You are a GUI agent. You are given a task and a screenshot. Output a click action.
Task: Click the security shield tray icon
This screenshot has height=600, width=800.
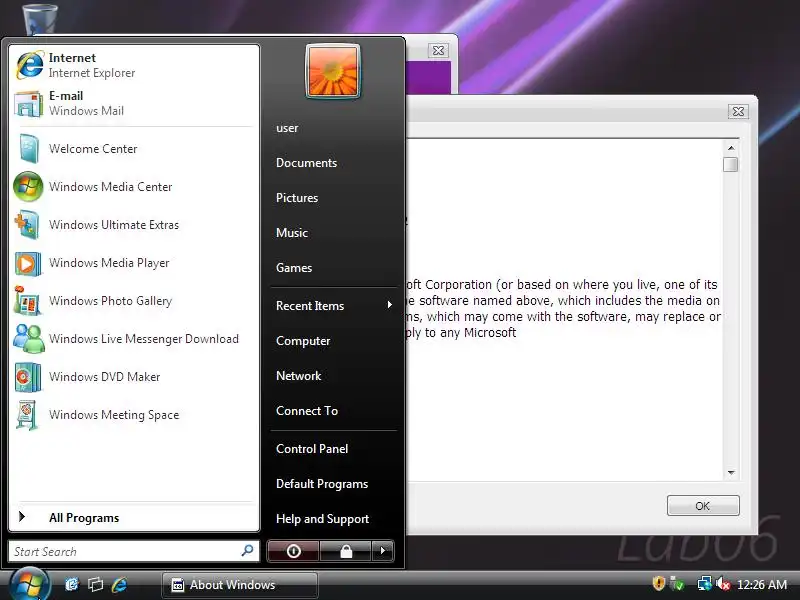point(659,583)
